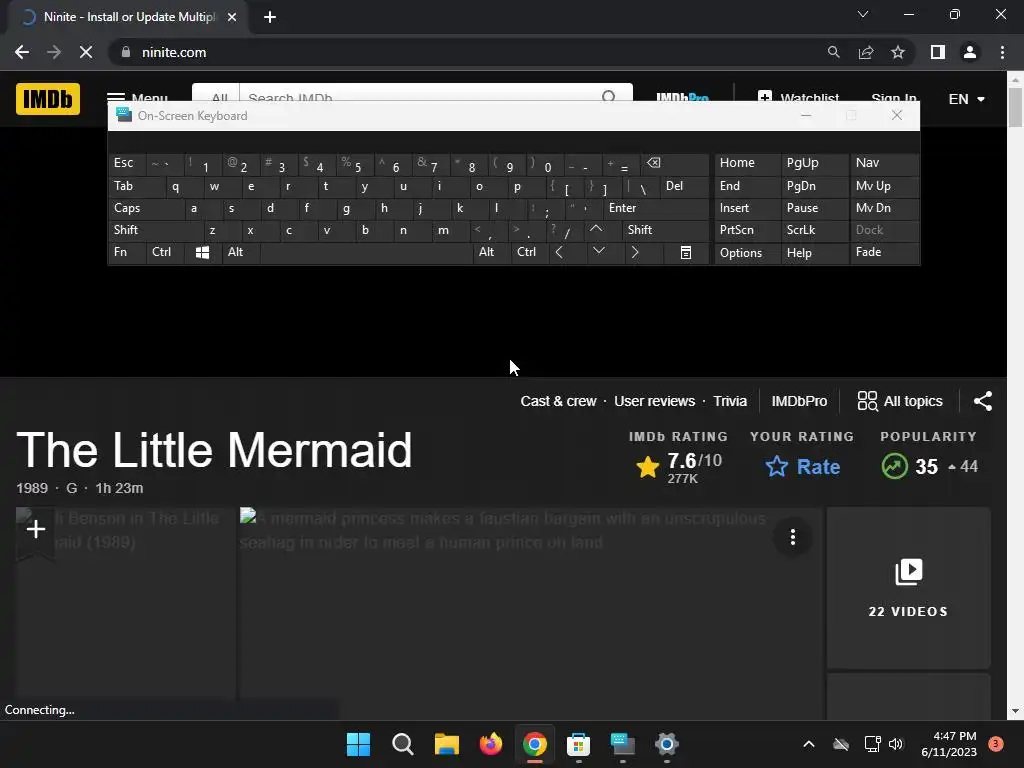Rate The Little Mermaid
This screenshot has height=768, width=1024.
click(802, 467)
